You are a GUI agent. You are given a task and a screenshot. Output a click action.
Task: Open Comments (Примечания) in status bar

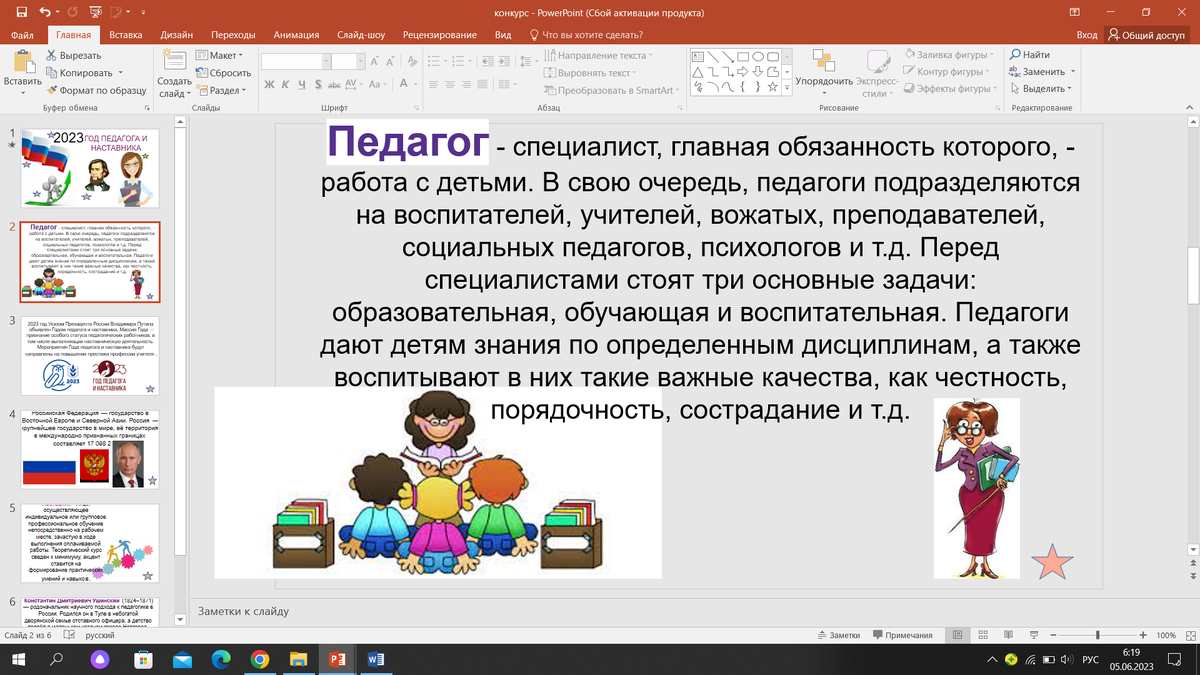[x=901, y=635]
